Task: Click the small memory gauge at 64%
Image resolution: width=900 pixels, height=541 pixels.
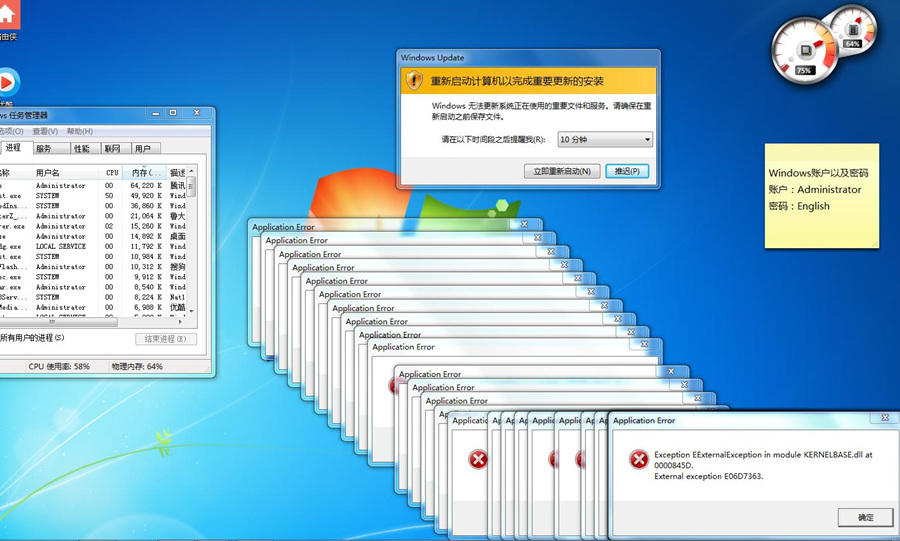Action: [x=853, y=29]
